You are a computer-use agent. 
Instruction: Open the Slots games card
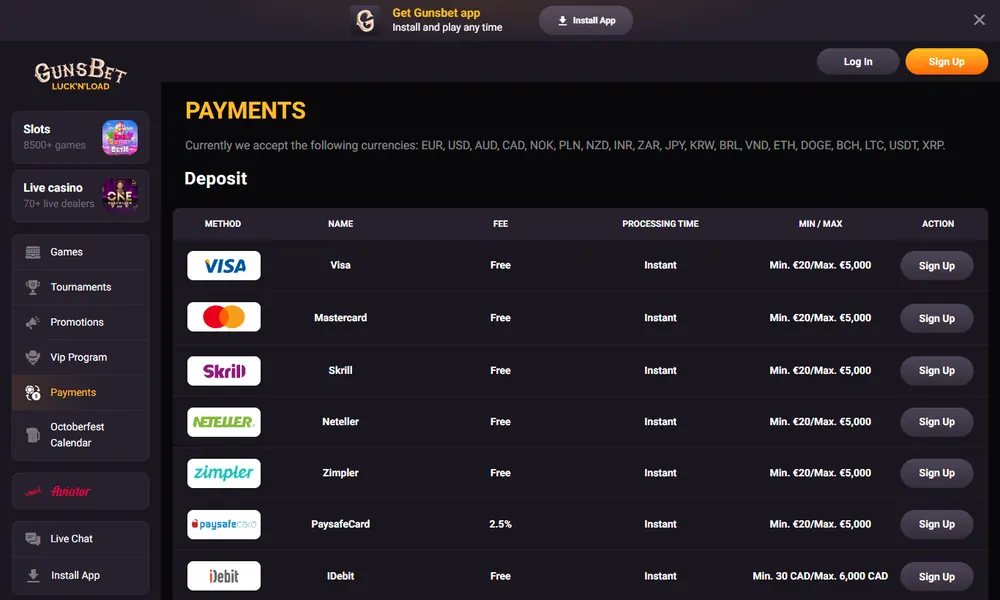[x=80, y=137]
